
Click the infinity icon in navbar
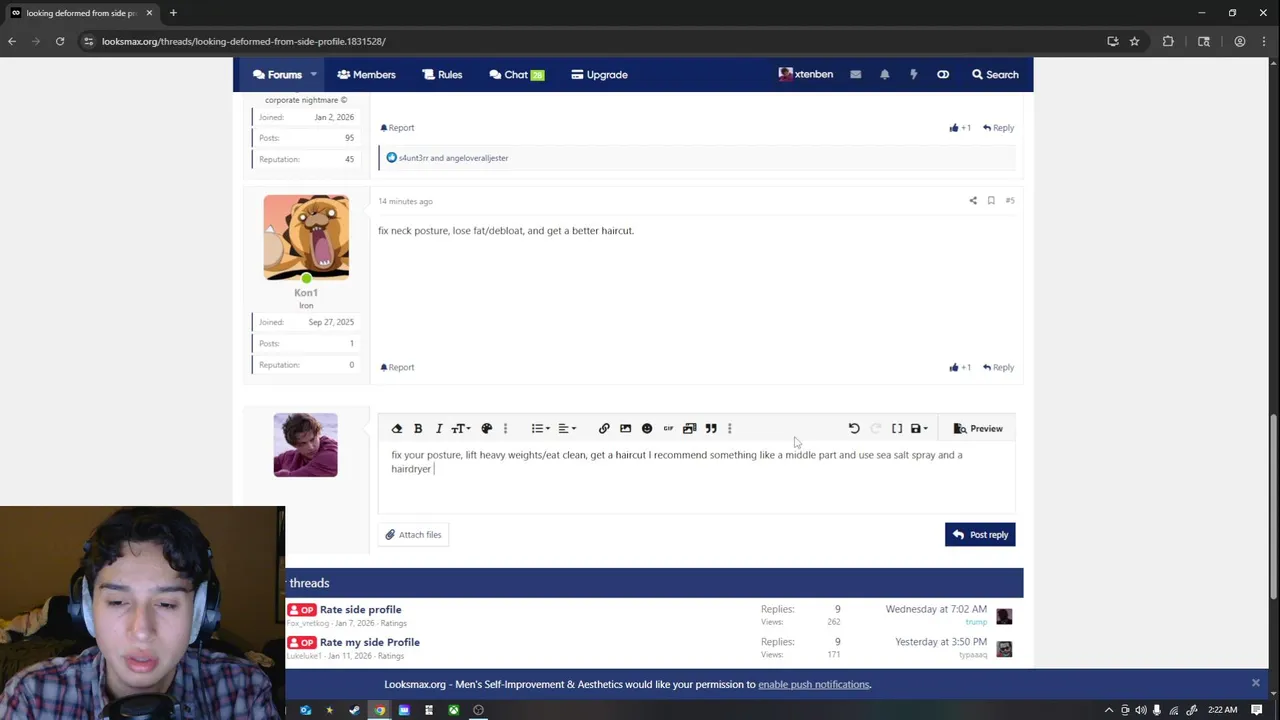943,74
